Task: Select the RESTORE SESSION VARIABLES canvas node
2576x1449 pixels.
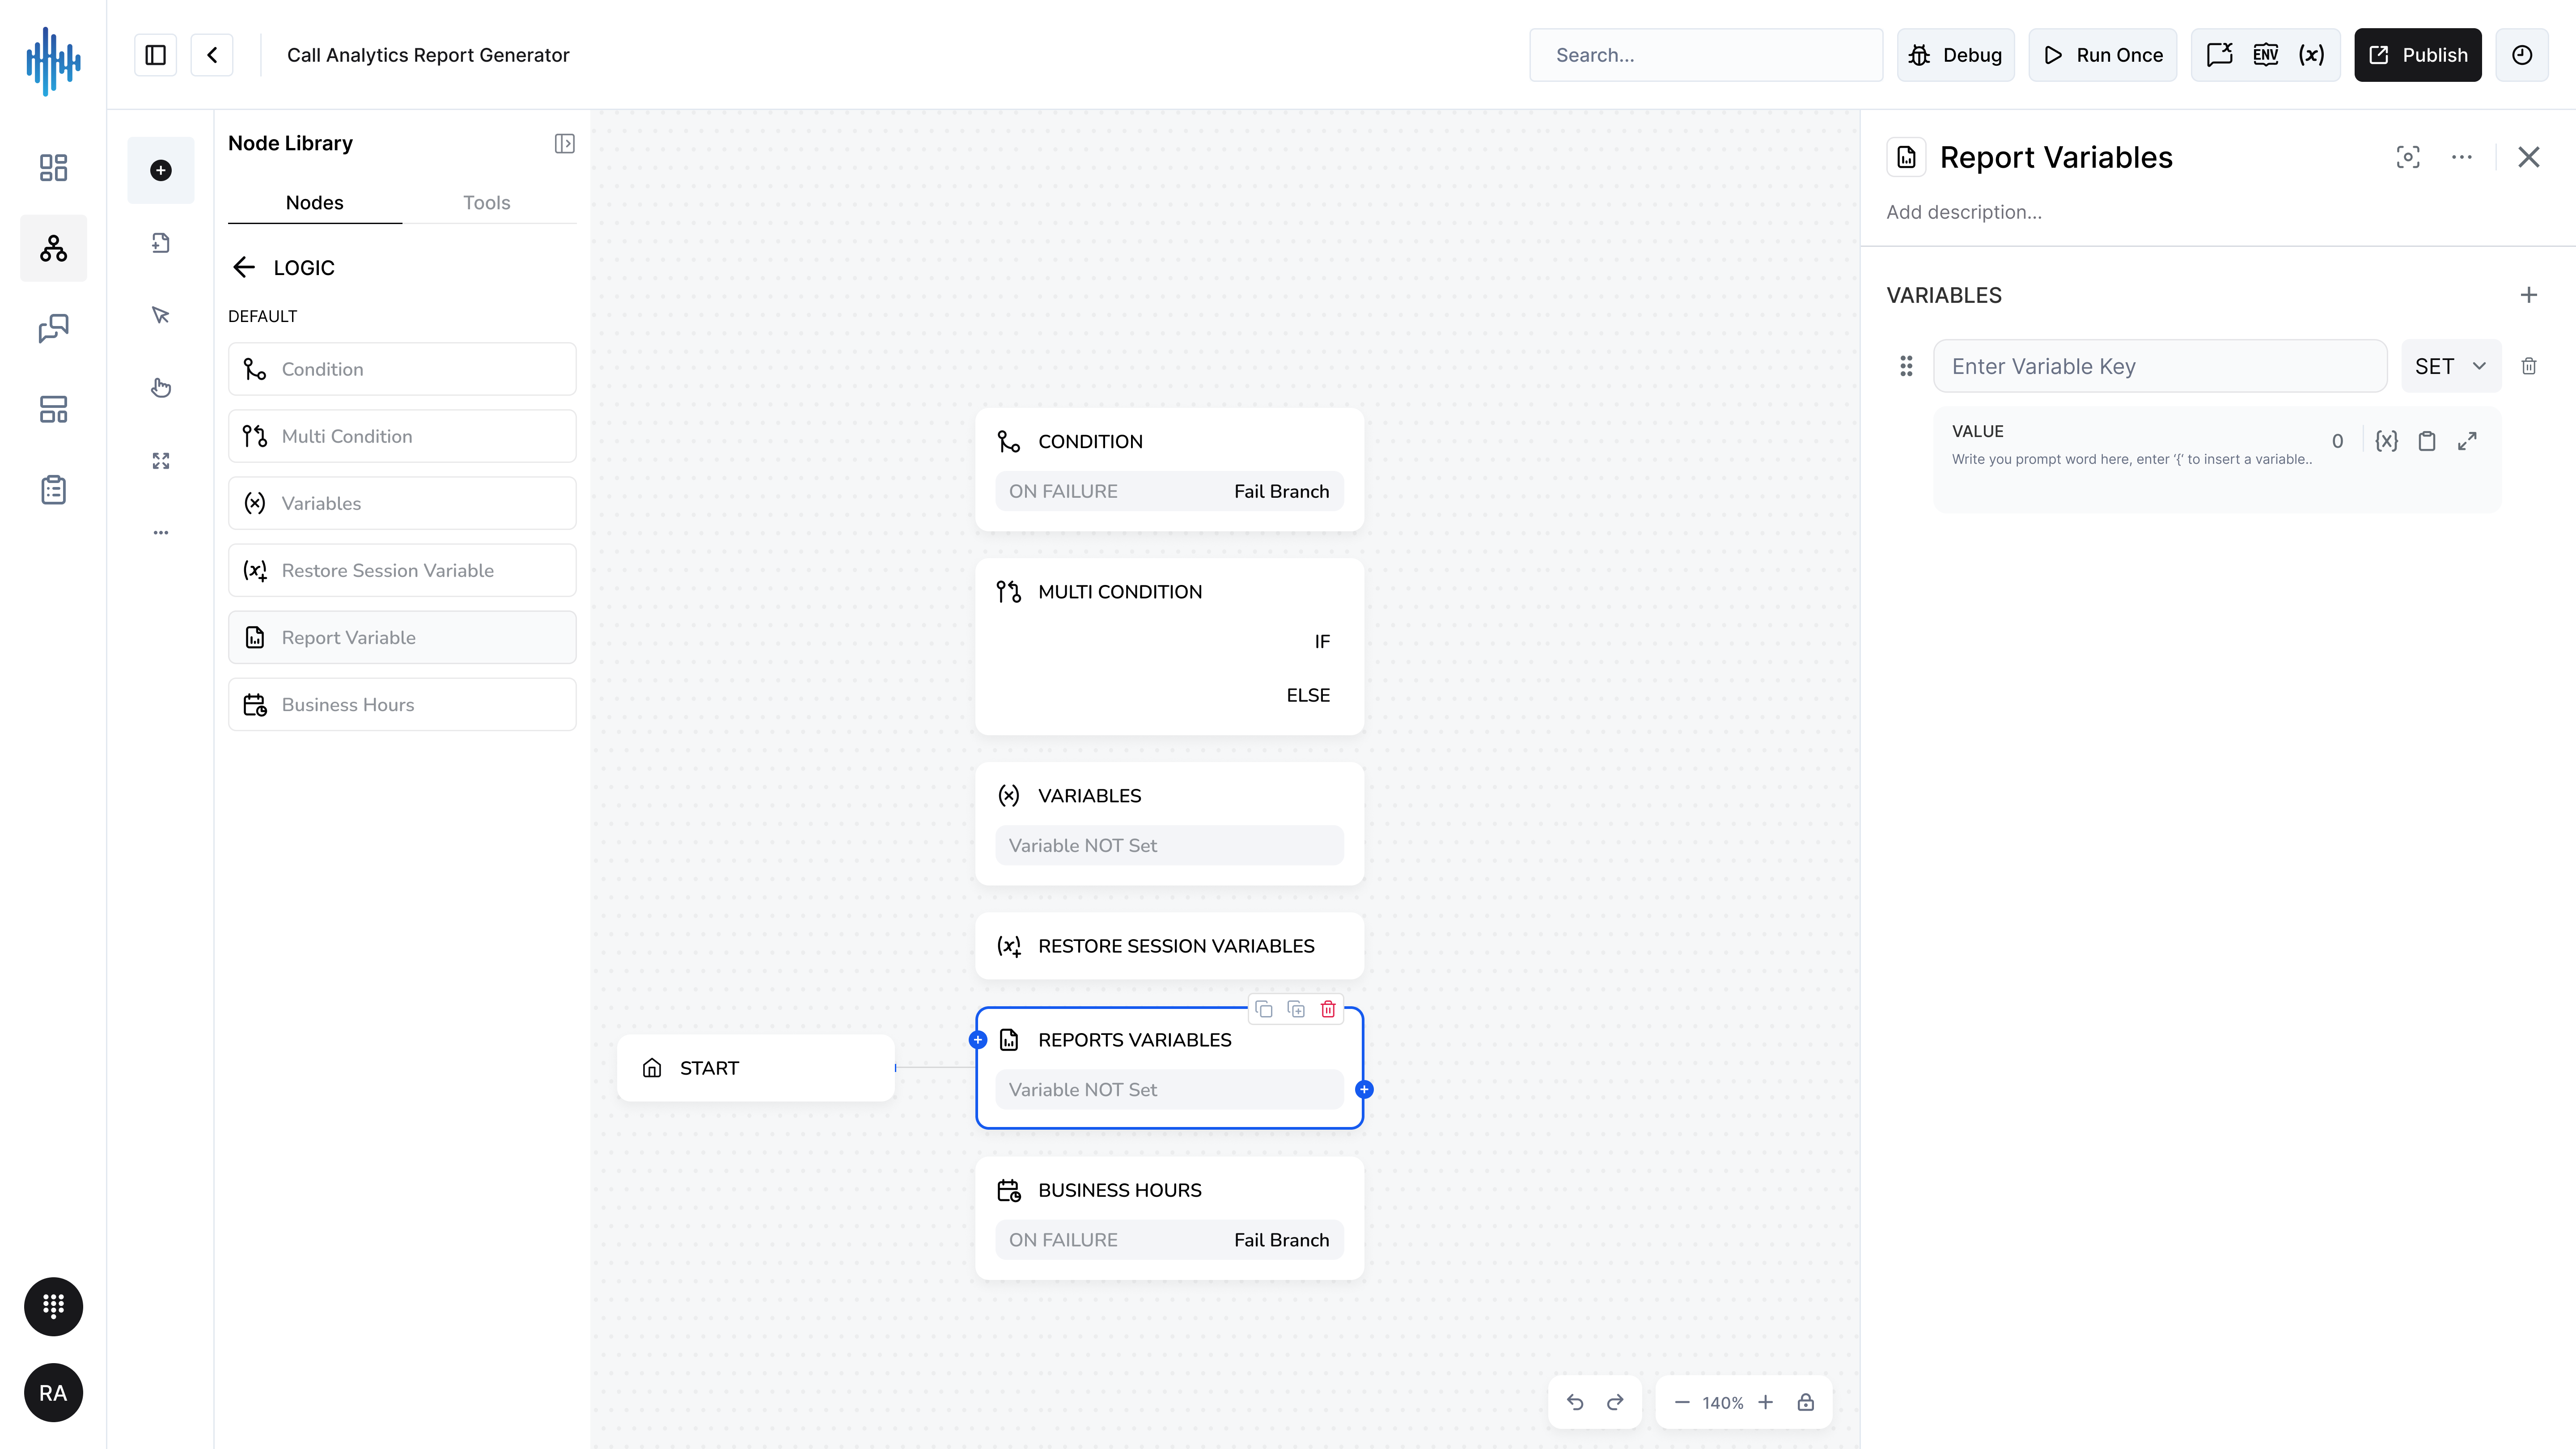Action: [1169, 946]
